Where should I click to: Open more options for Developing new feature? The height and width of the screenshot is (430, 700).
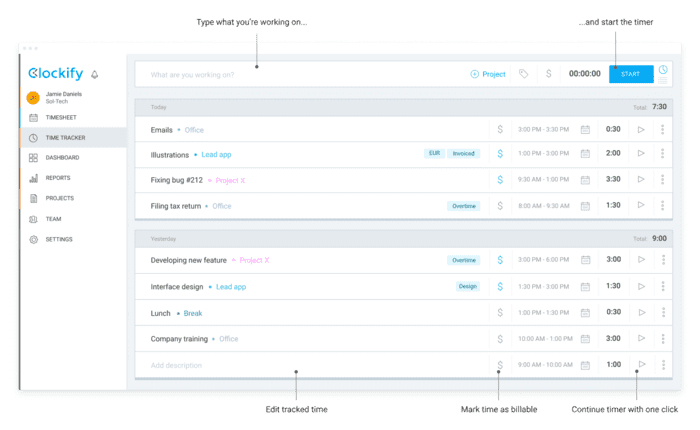point(663,259)
